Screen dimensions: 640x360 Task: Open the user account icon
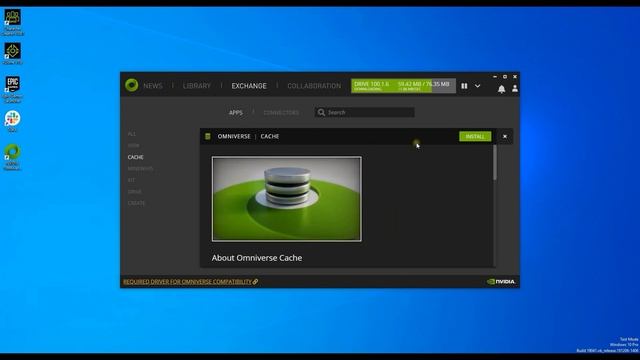(x=515, y=88)
